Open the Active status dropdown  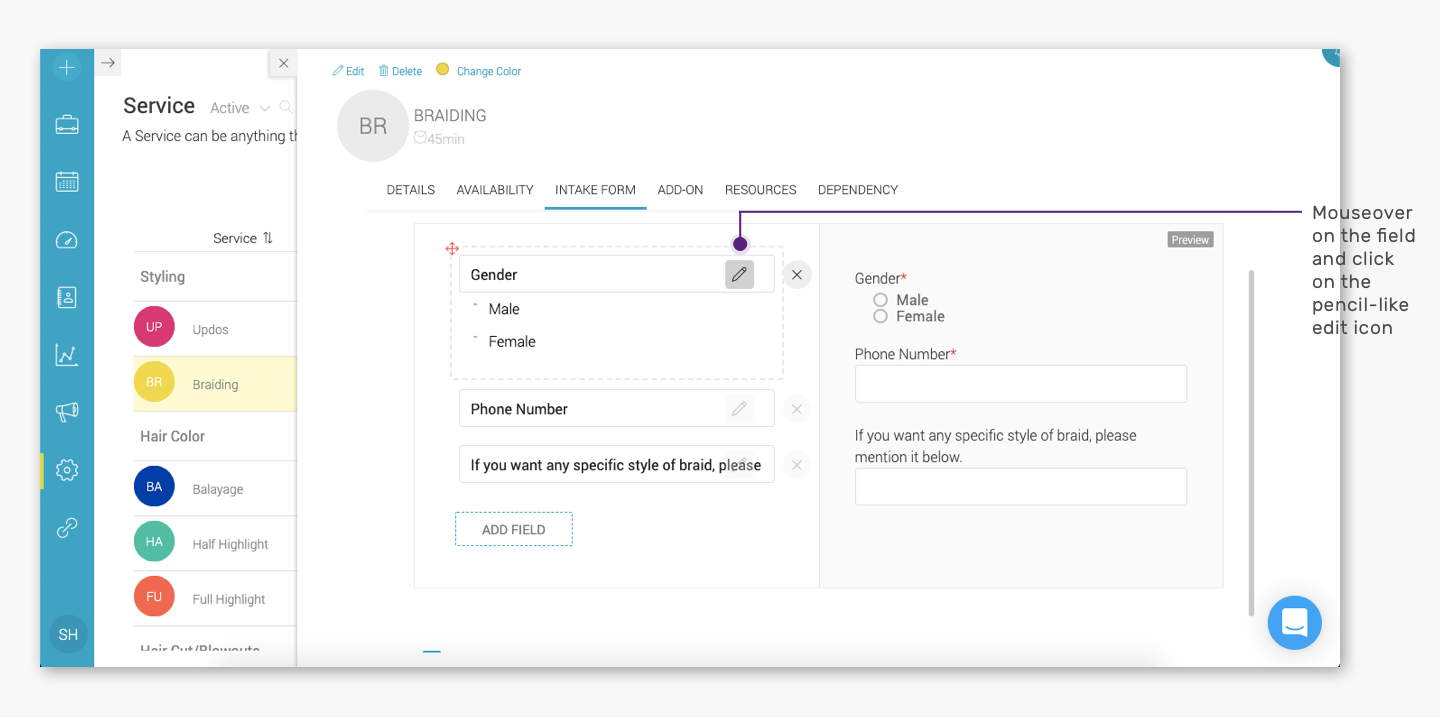point(240,108)
